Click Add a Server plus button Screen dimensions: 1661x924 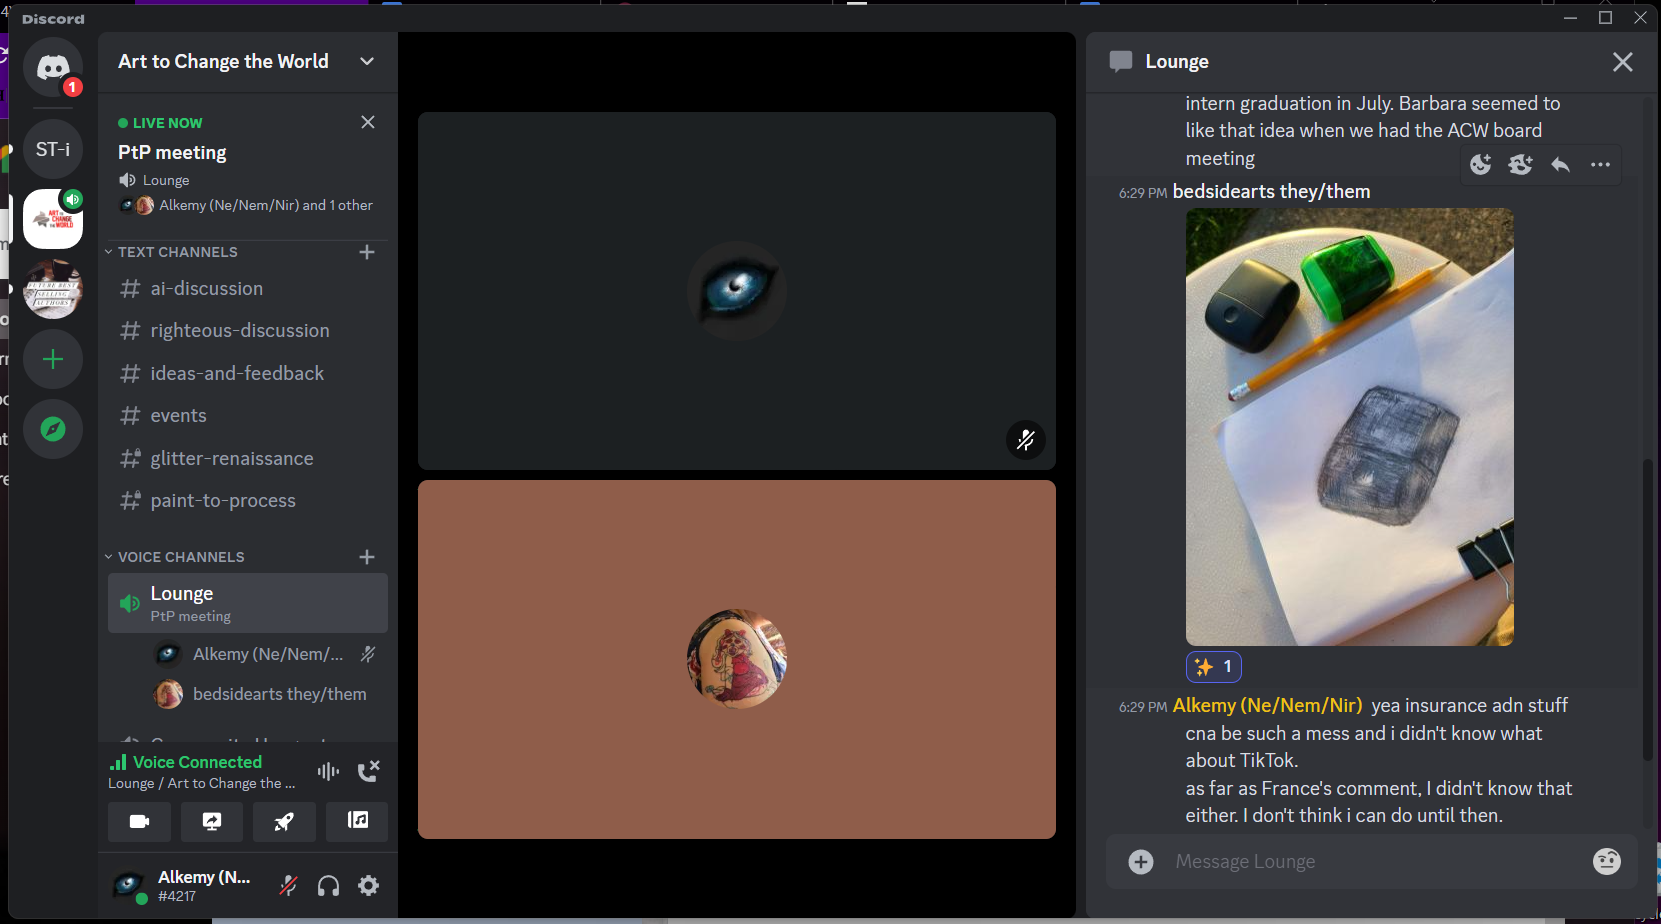(53, 360)
